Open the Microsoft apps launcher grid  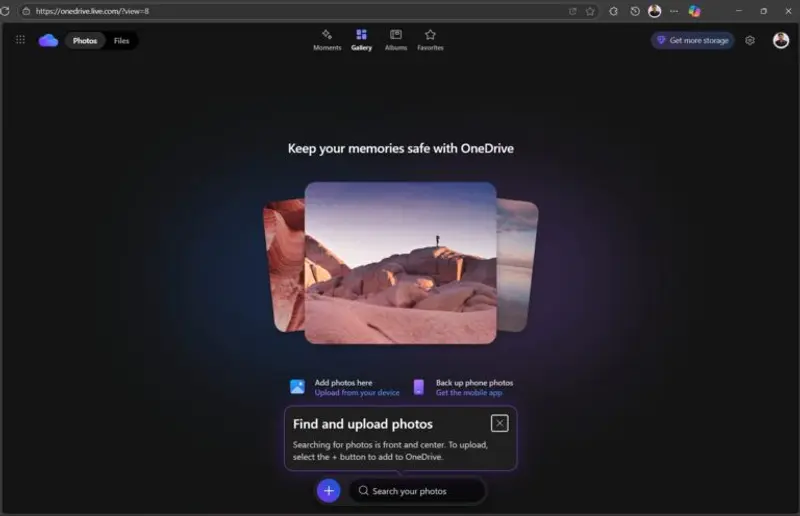pos(20,40)
